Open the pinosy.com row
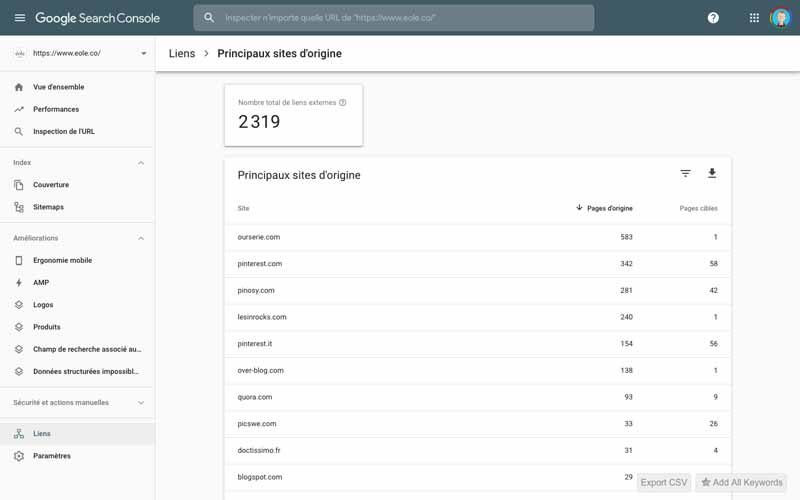 click(x=478, y=290)
